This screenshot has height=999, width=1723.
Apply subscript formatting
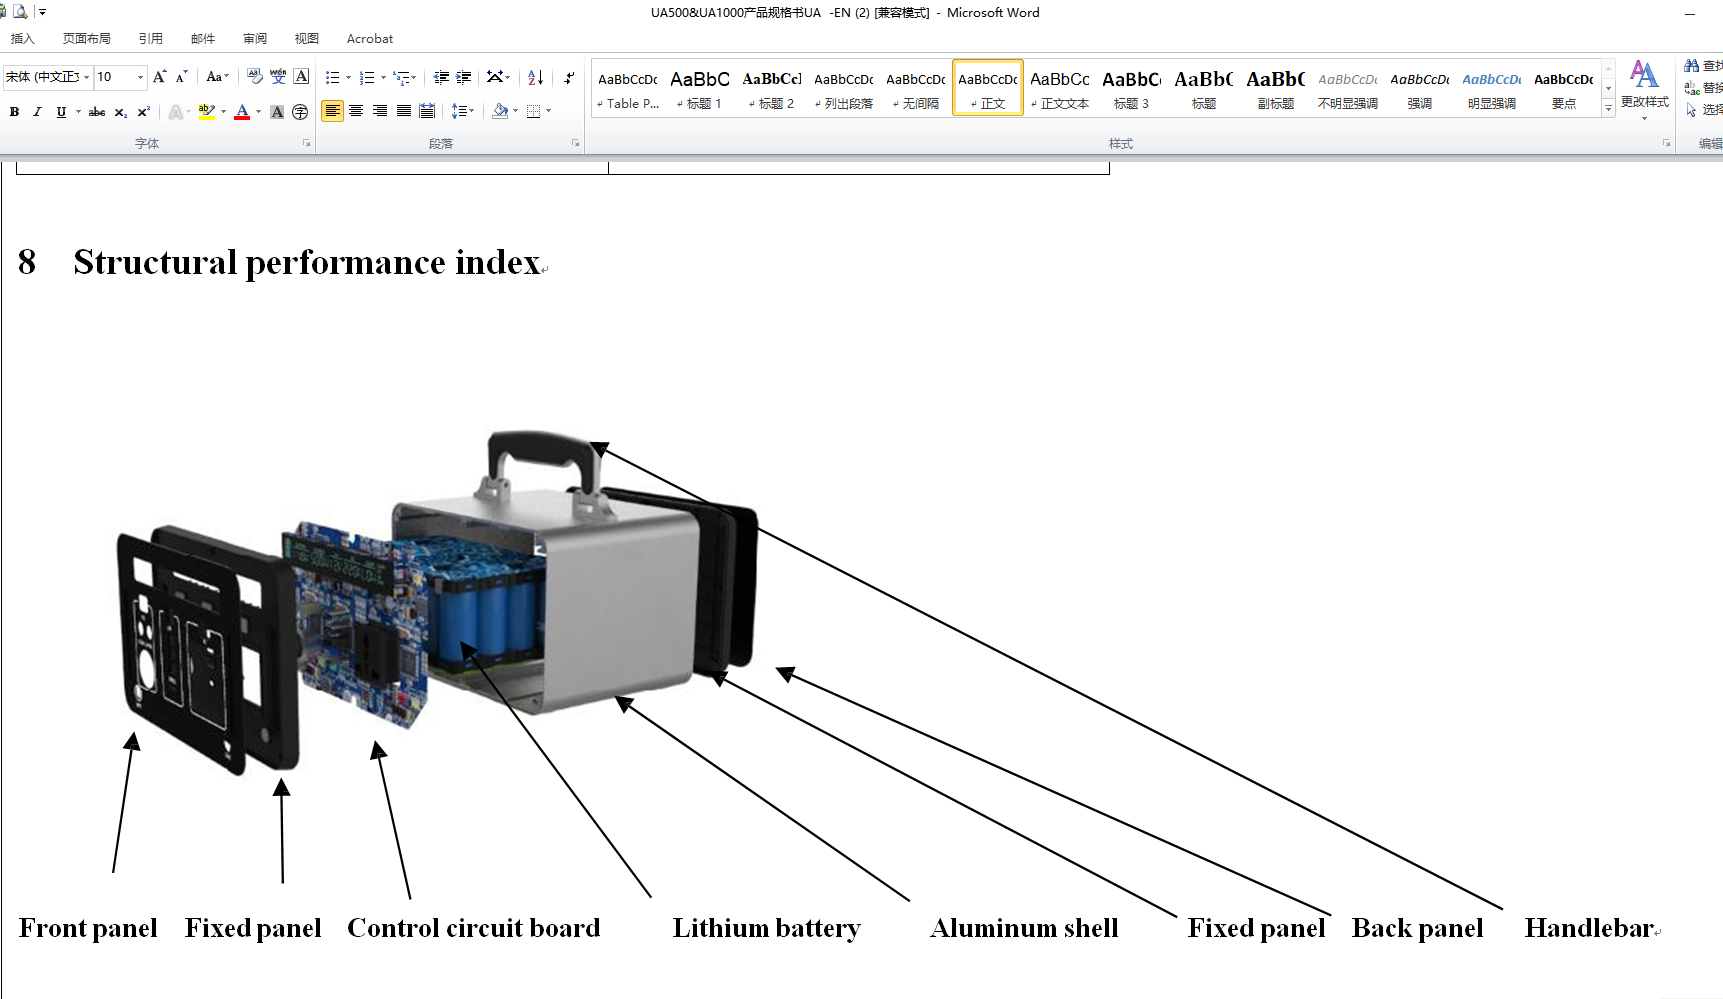[120, 112]
